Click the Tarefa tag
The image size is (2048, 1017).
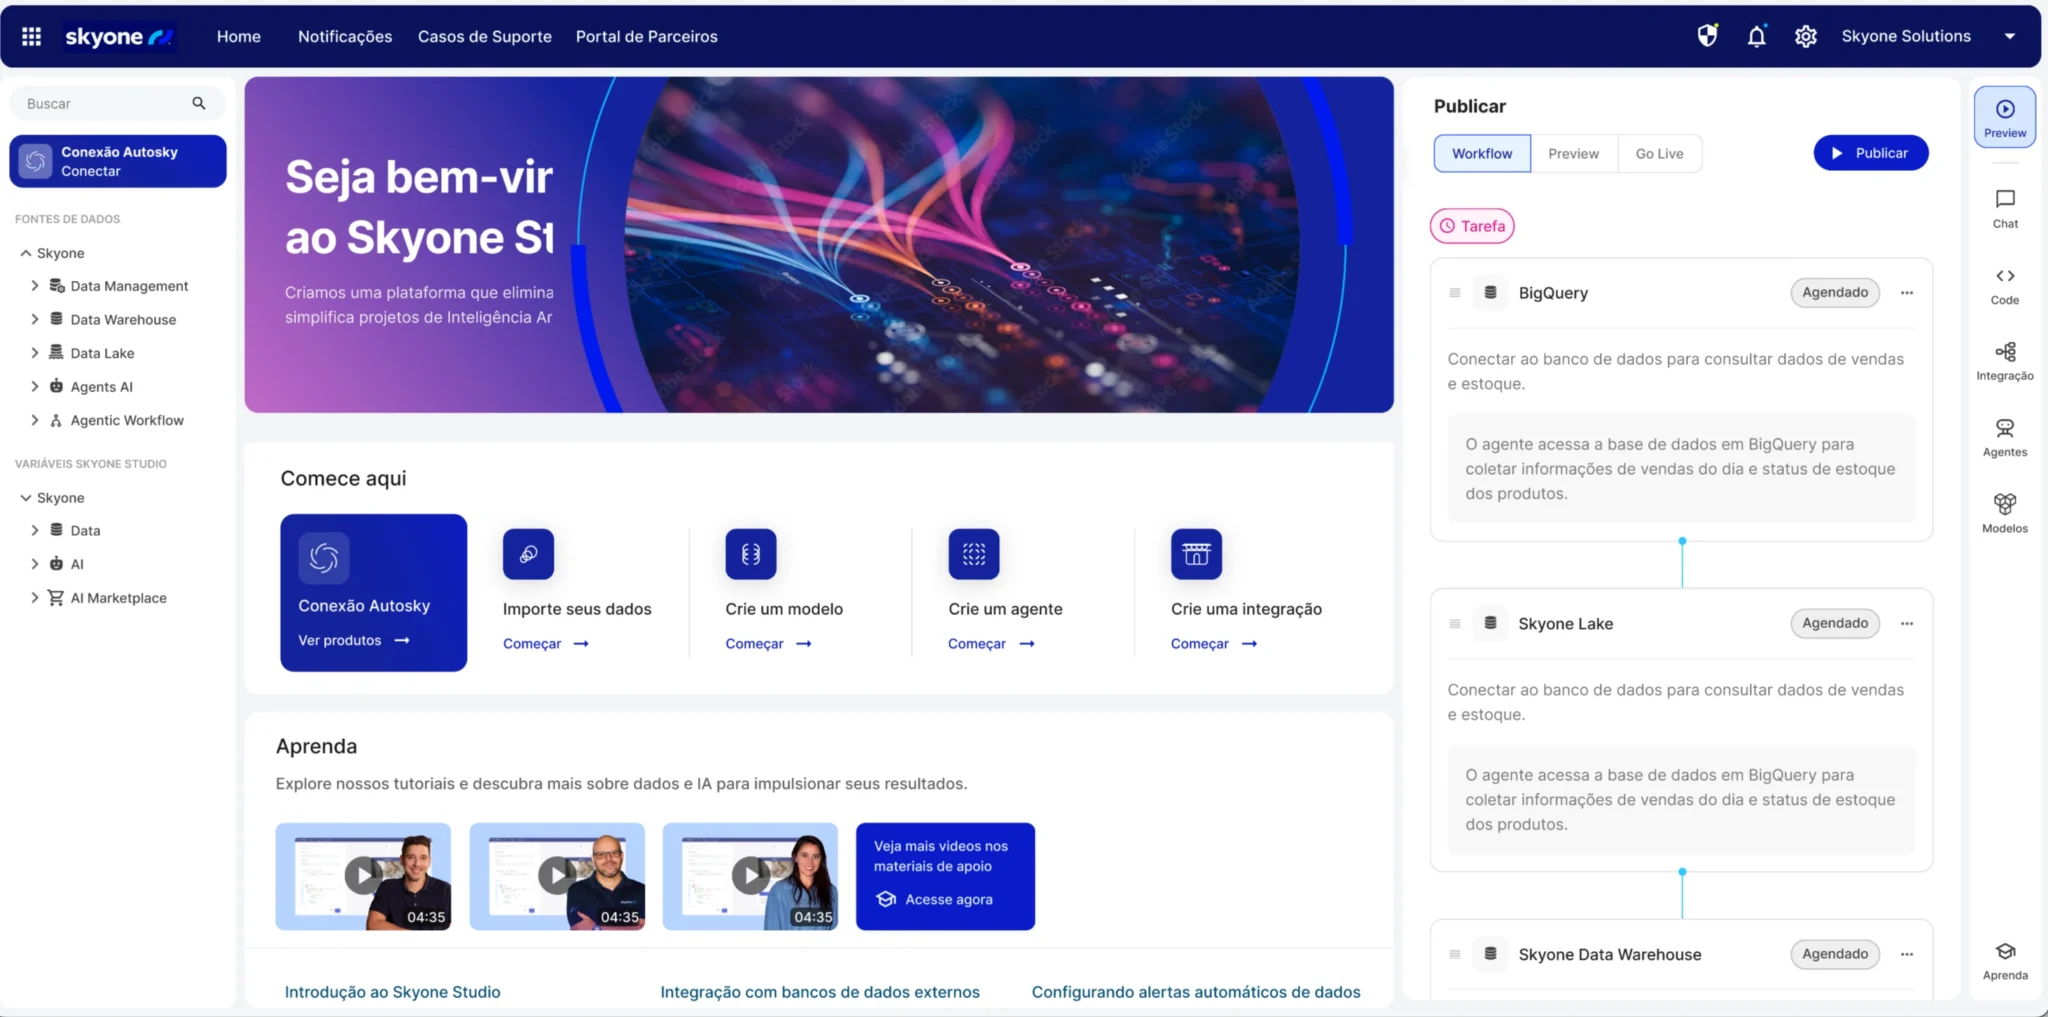pyautogui.click(x=1472, y=226)
